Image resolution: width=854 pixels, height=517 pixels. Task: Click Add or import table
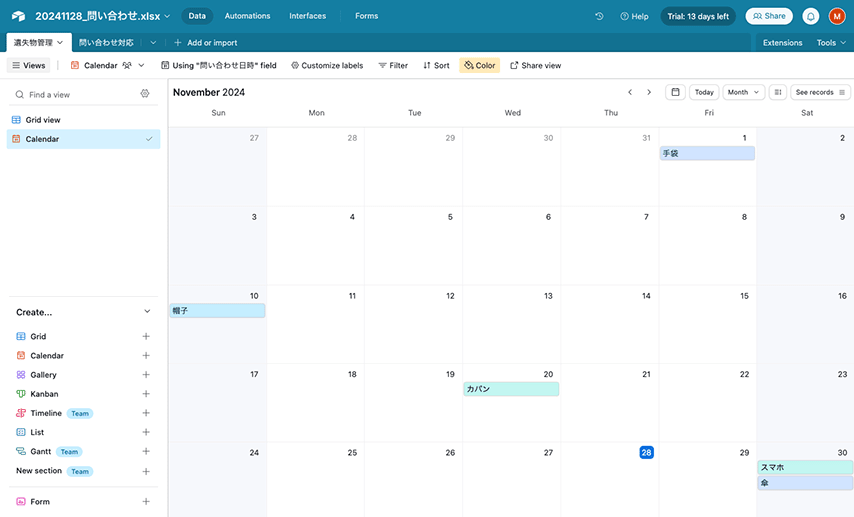205,42
